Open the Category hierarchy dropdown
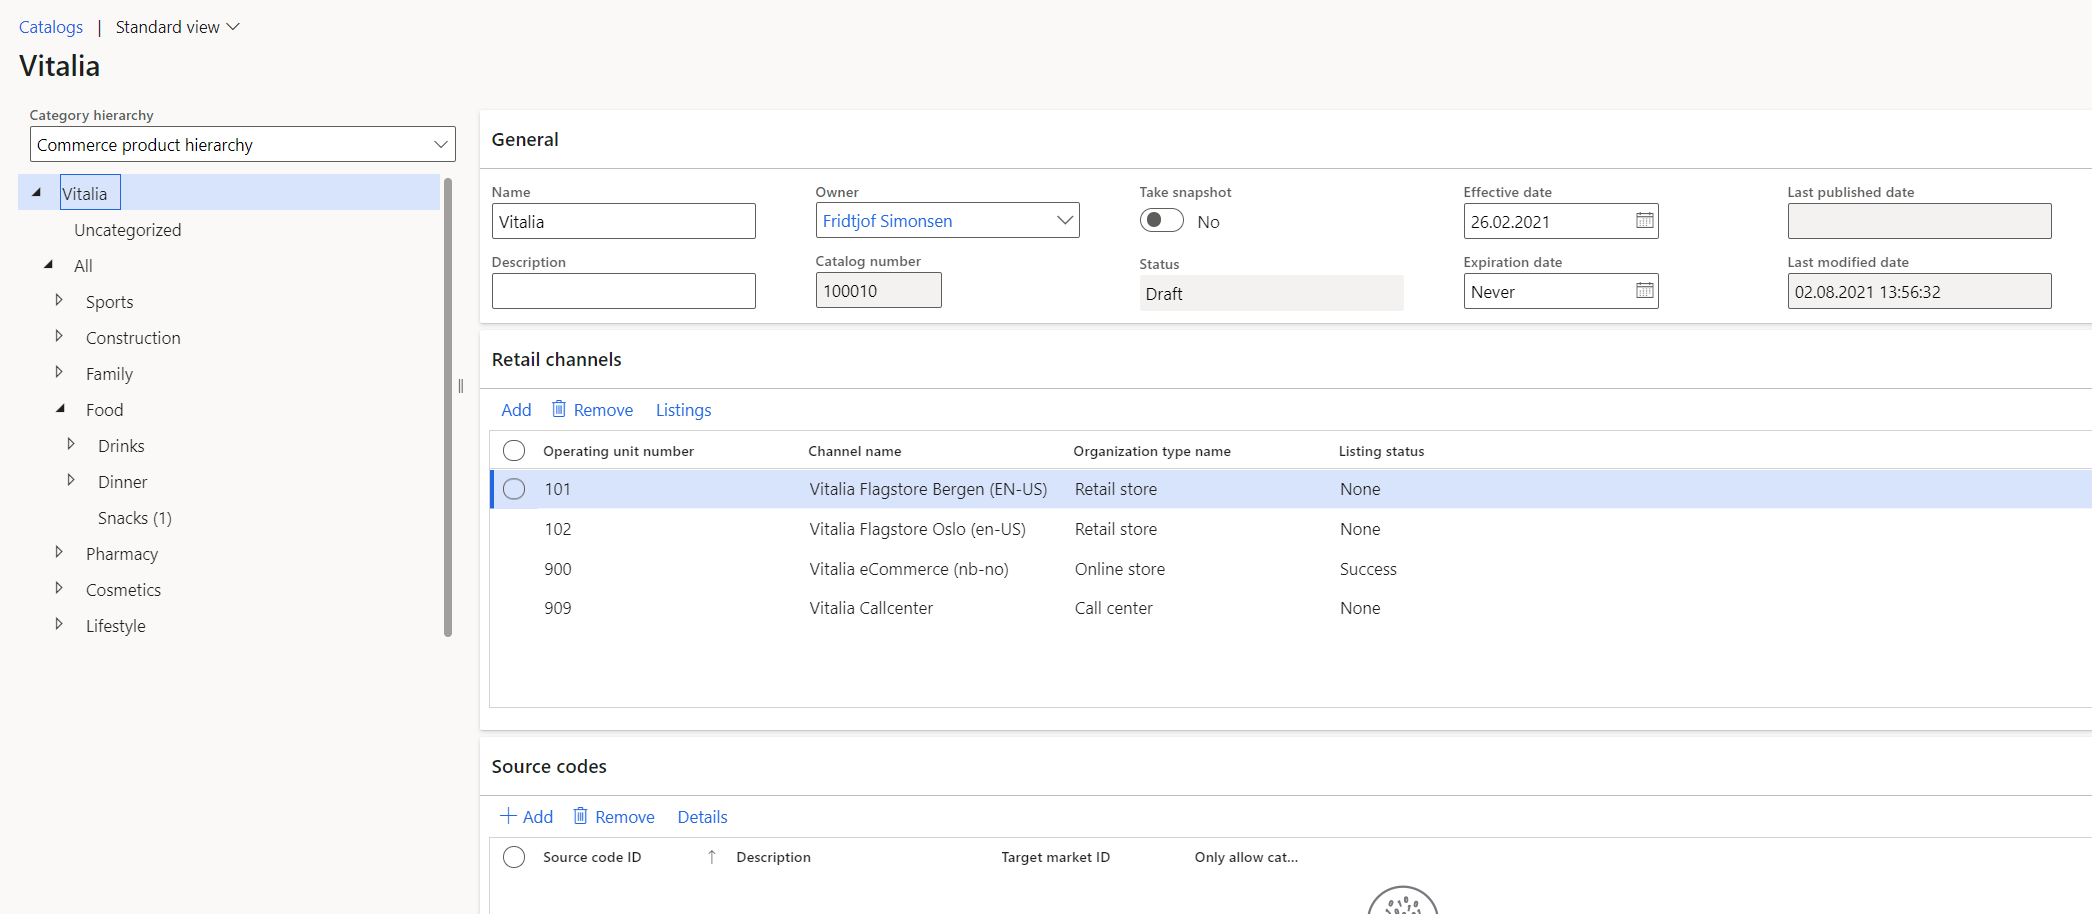Image resolution: width=2092 pixels, height=914 pixels. [440, 145]
